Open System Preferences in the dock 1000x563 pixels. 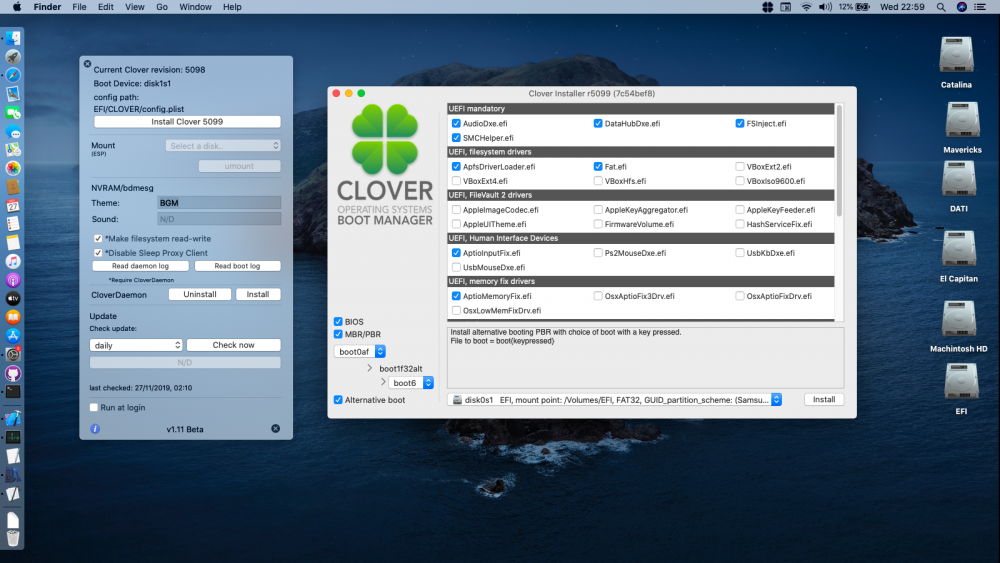[x=13, y=355]
